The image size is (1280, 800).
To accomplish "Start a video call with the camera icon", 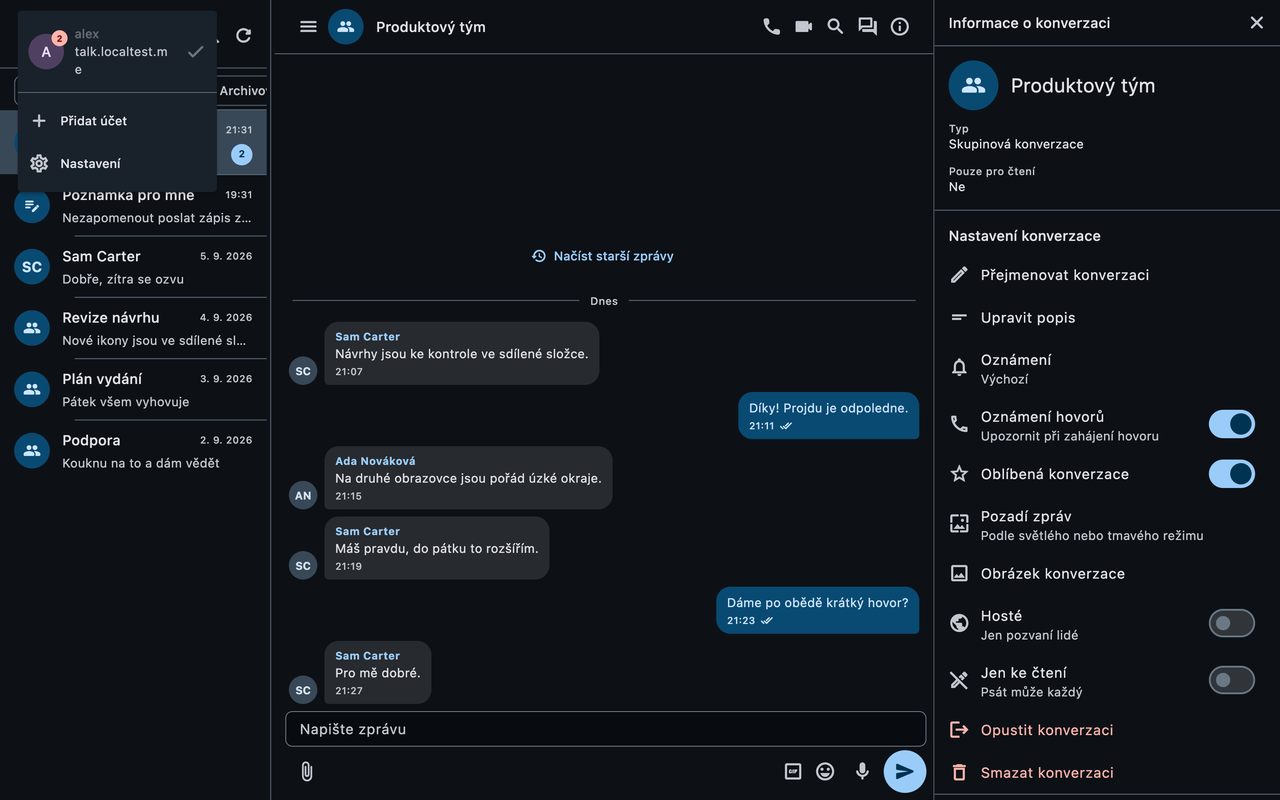I will pos(803,27).
